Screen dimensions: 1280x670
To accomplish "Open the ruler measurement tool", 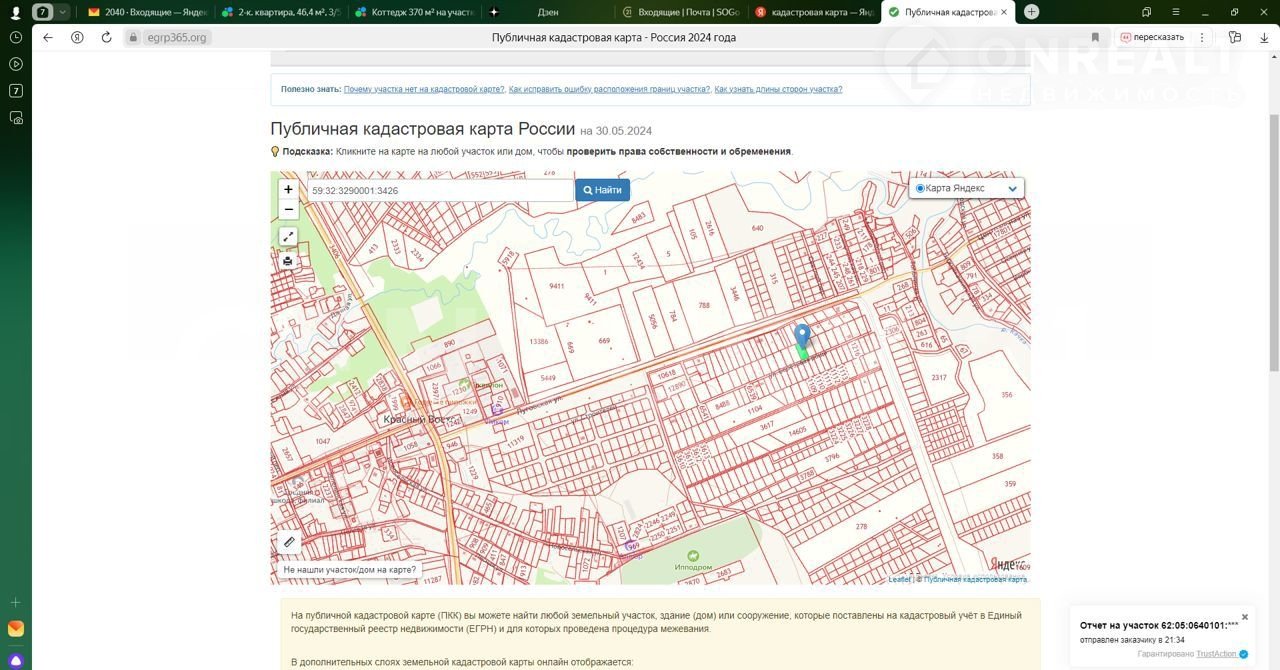I will 289,542.
